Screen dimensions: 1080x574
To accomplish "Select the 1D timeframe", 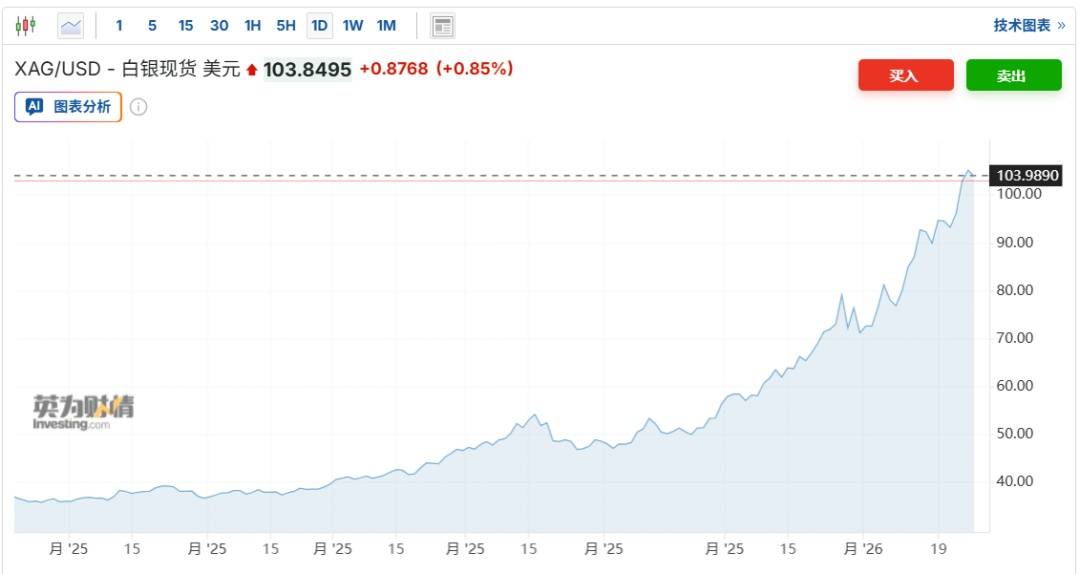I will tap(319, 26).
